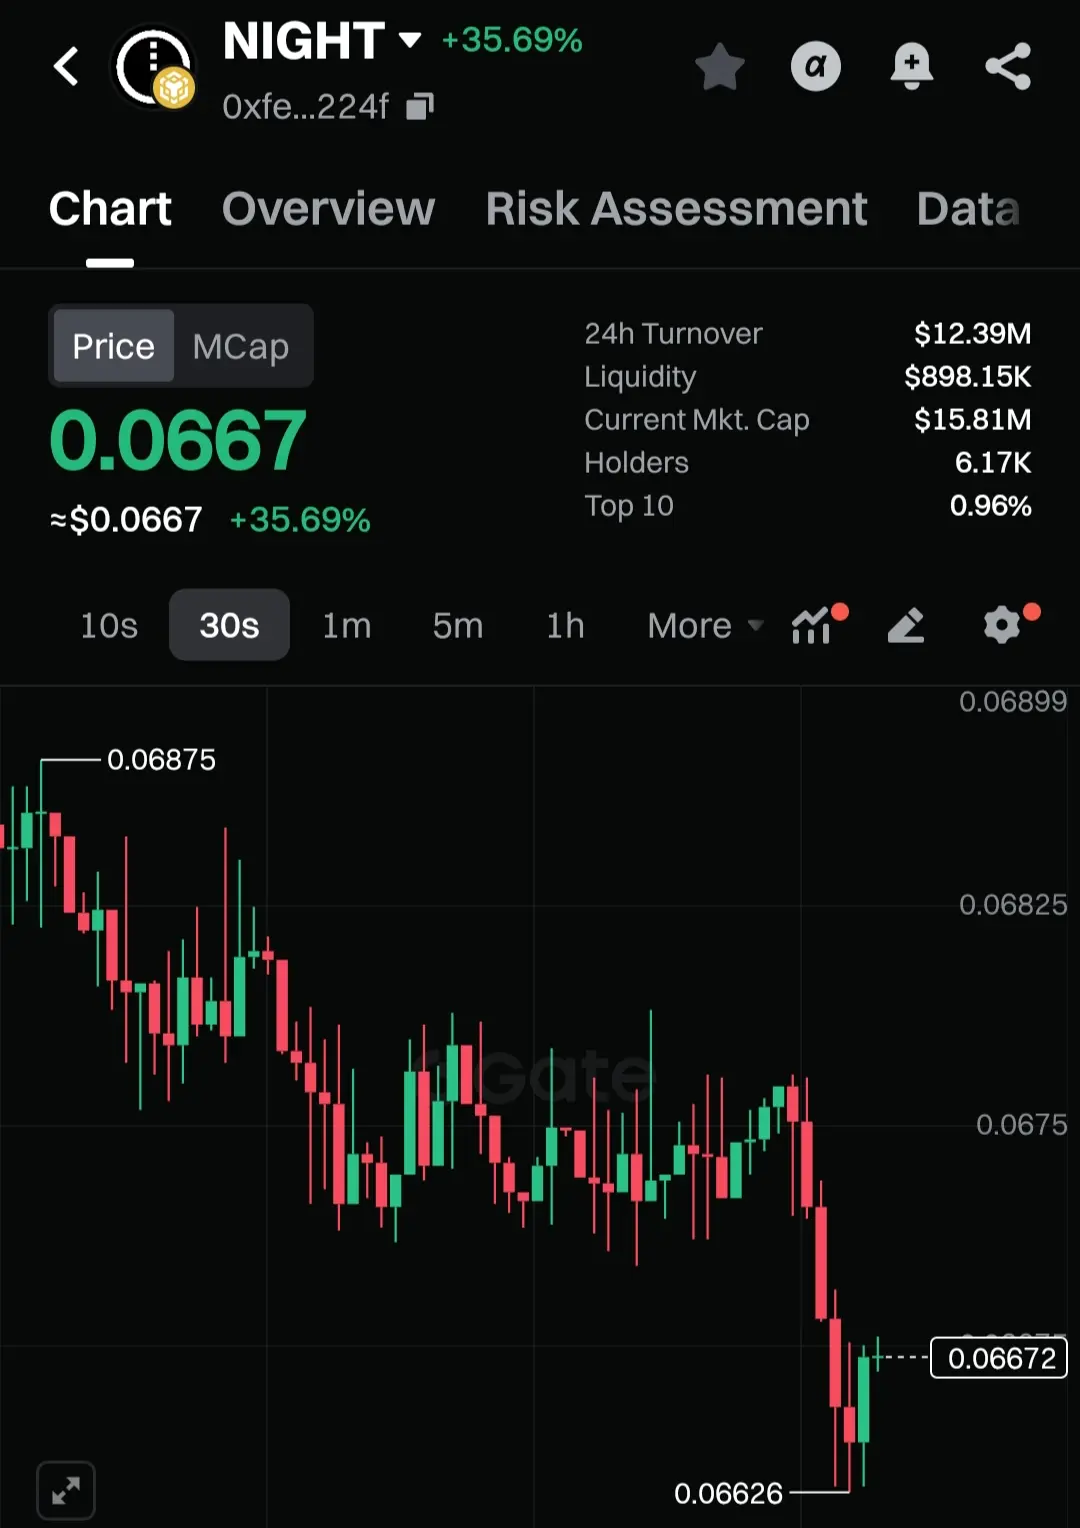The image size is (1080, 1528).
Task: Click the Current Mkt. Cap value $15.81M
Action: click(972, 419)
